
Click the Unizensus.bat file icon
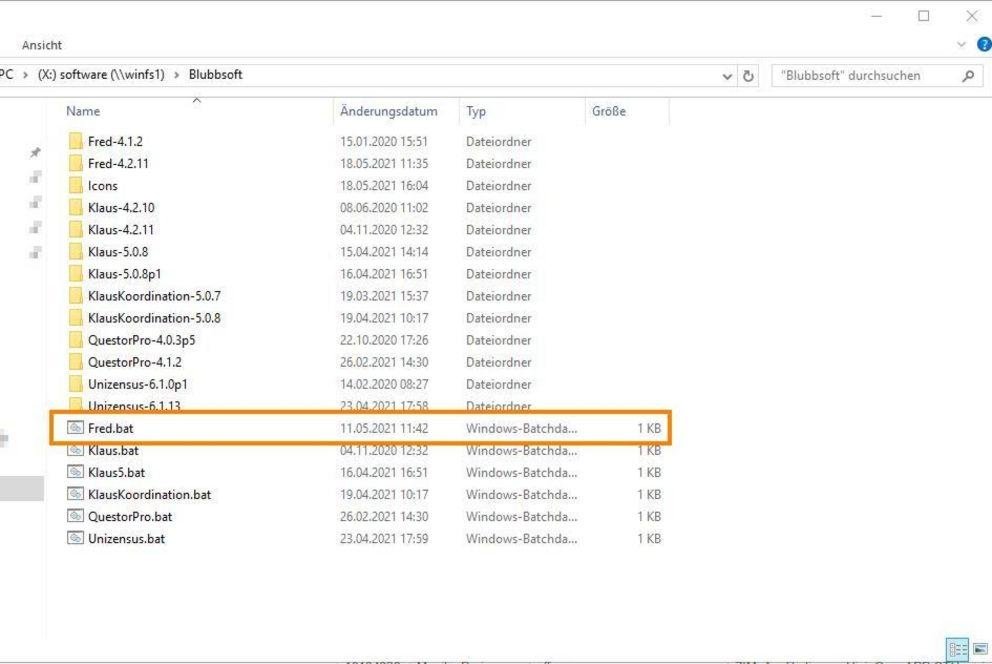click(x=75, y=538)
